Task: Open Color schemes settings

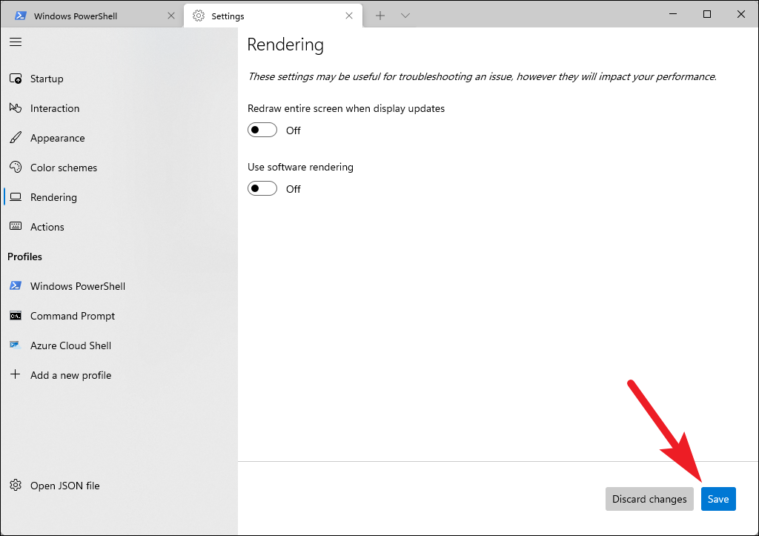Action: click(x=119, y=168)
